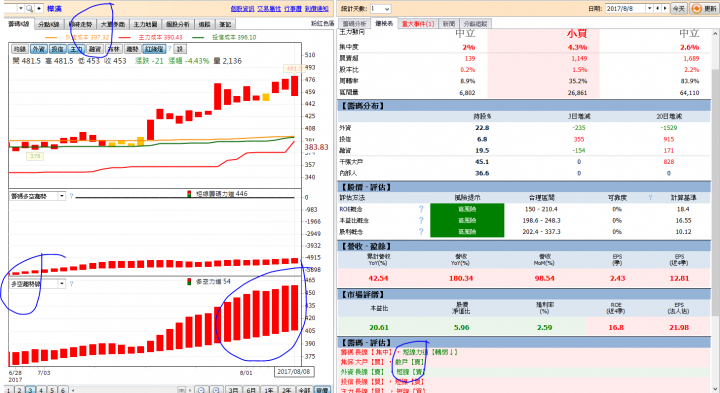720x393 pixels.
Task: Click the small plus icon next to search magnifier
Action: 39,9
